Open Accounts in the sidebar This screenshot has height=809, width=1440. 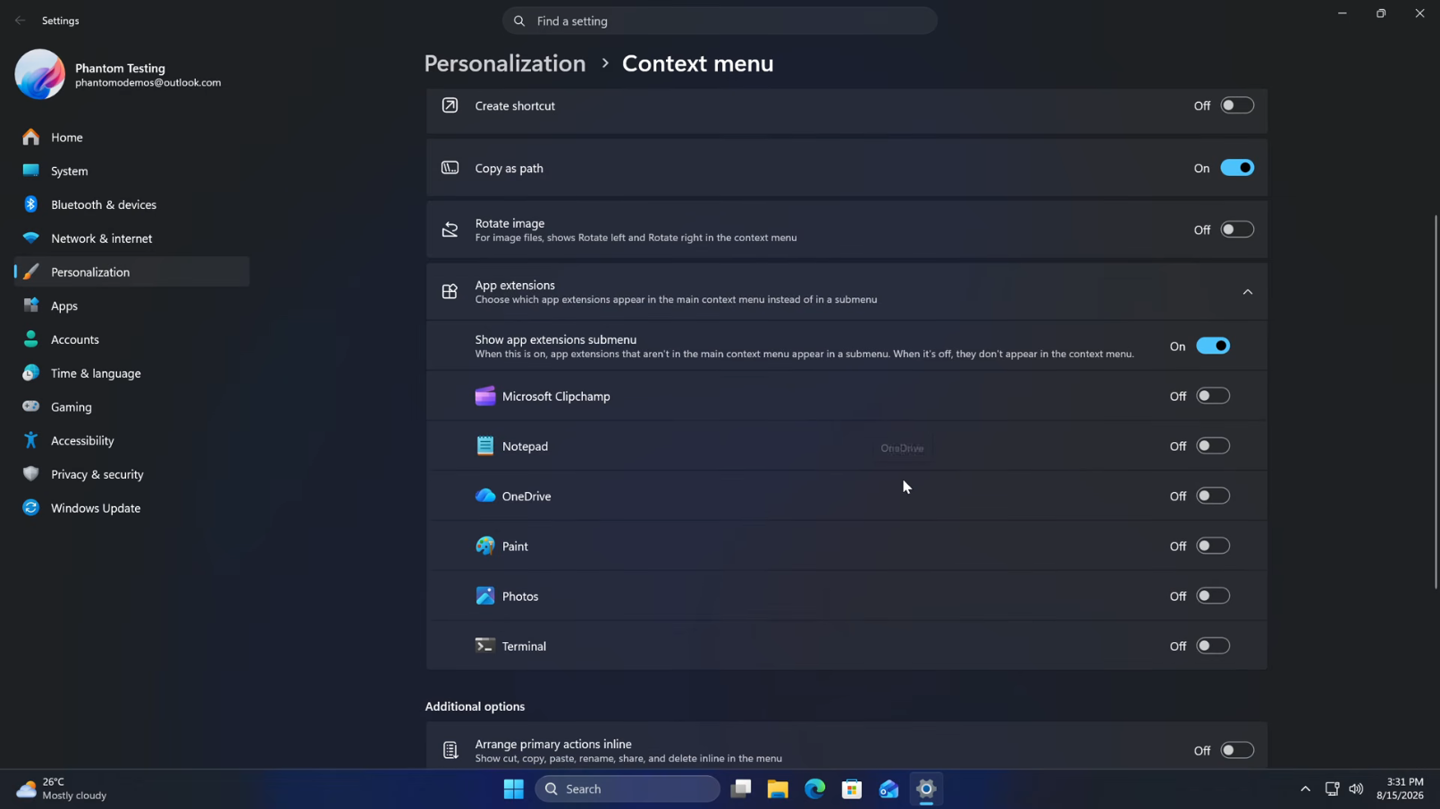coord(132,340)
